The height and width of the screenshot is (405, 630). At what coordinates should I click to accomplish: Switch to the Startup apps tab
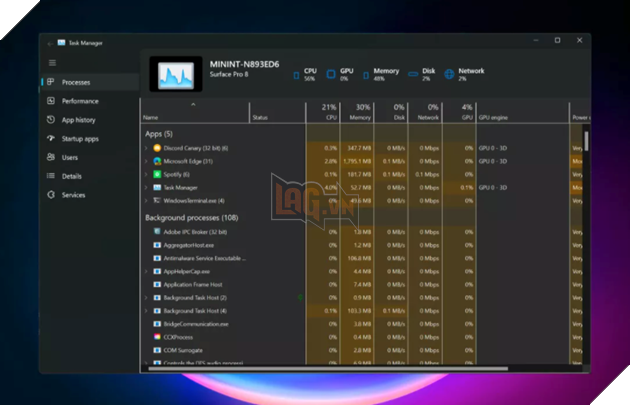90,139
